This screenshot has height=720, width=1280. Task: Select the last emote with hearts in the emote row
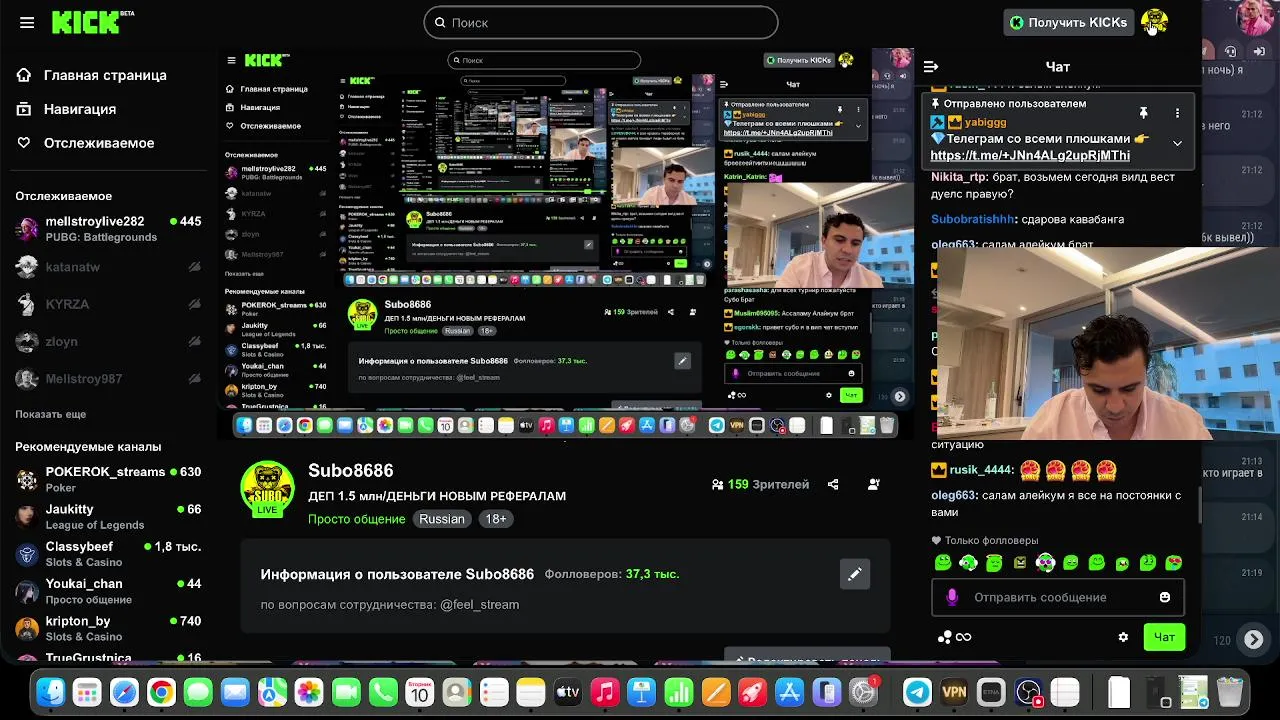pos(1174,563)
